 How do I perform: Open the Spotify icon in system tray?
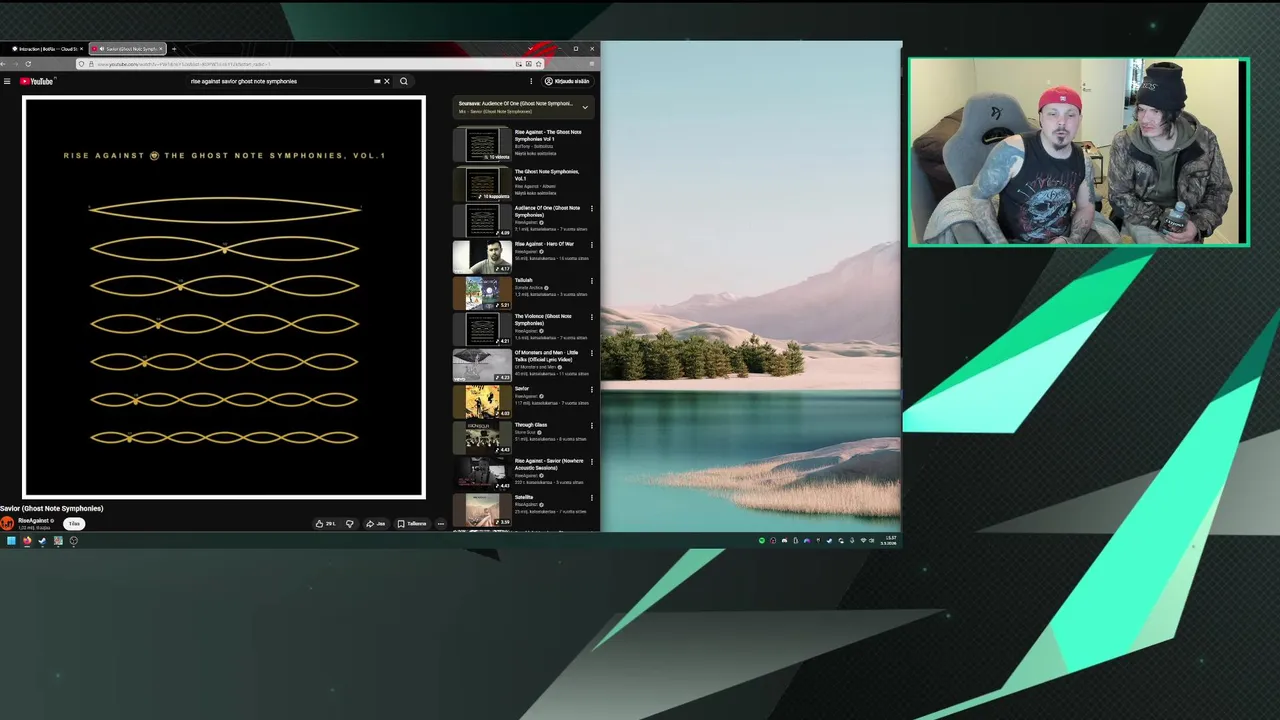[762, 541]
